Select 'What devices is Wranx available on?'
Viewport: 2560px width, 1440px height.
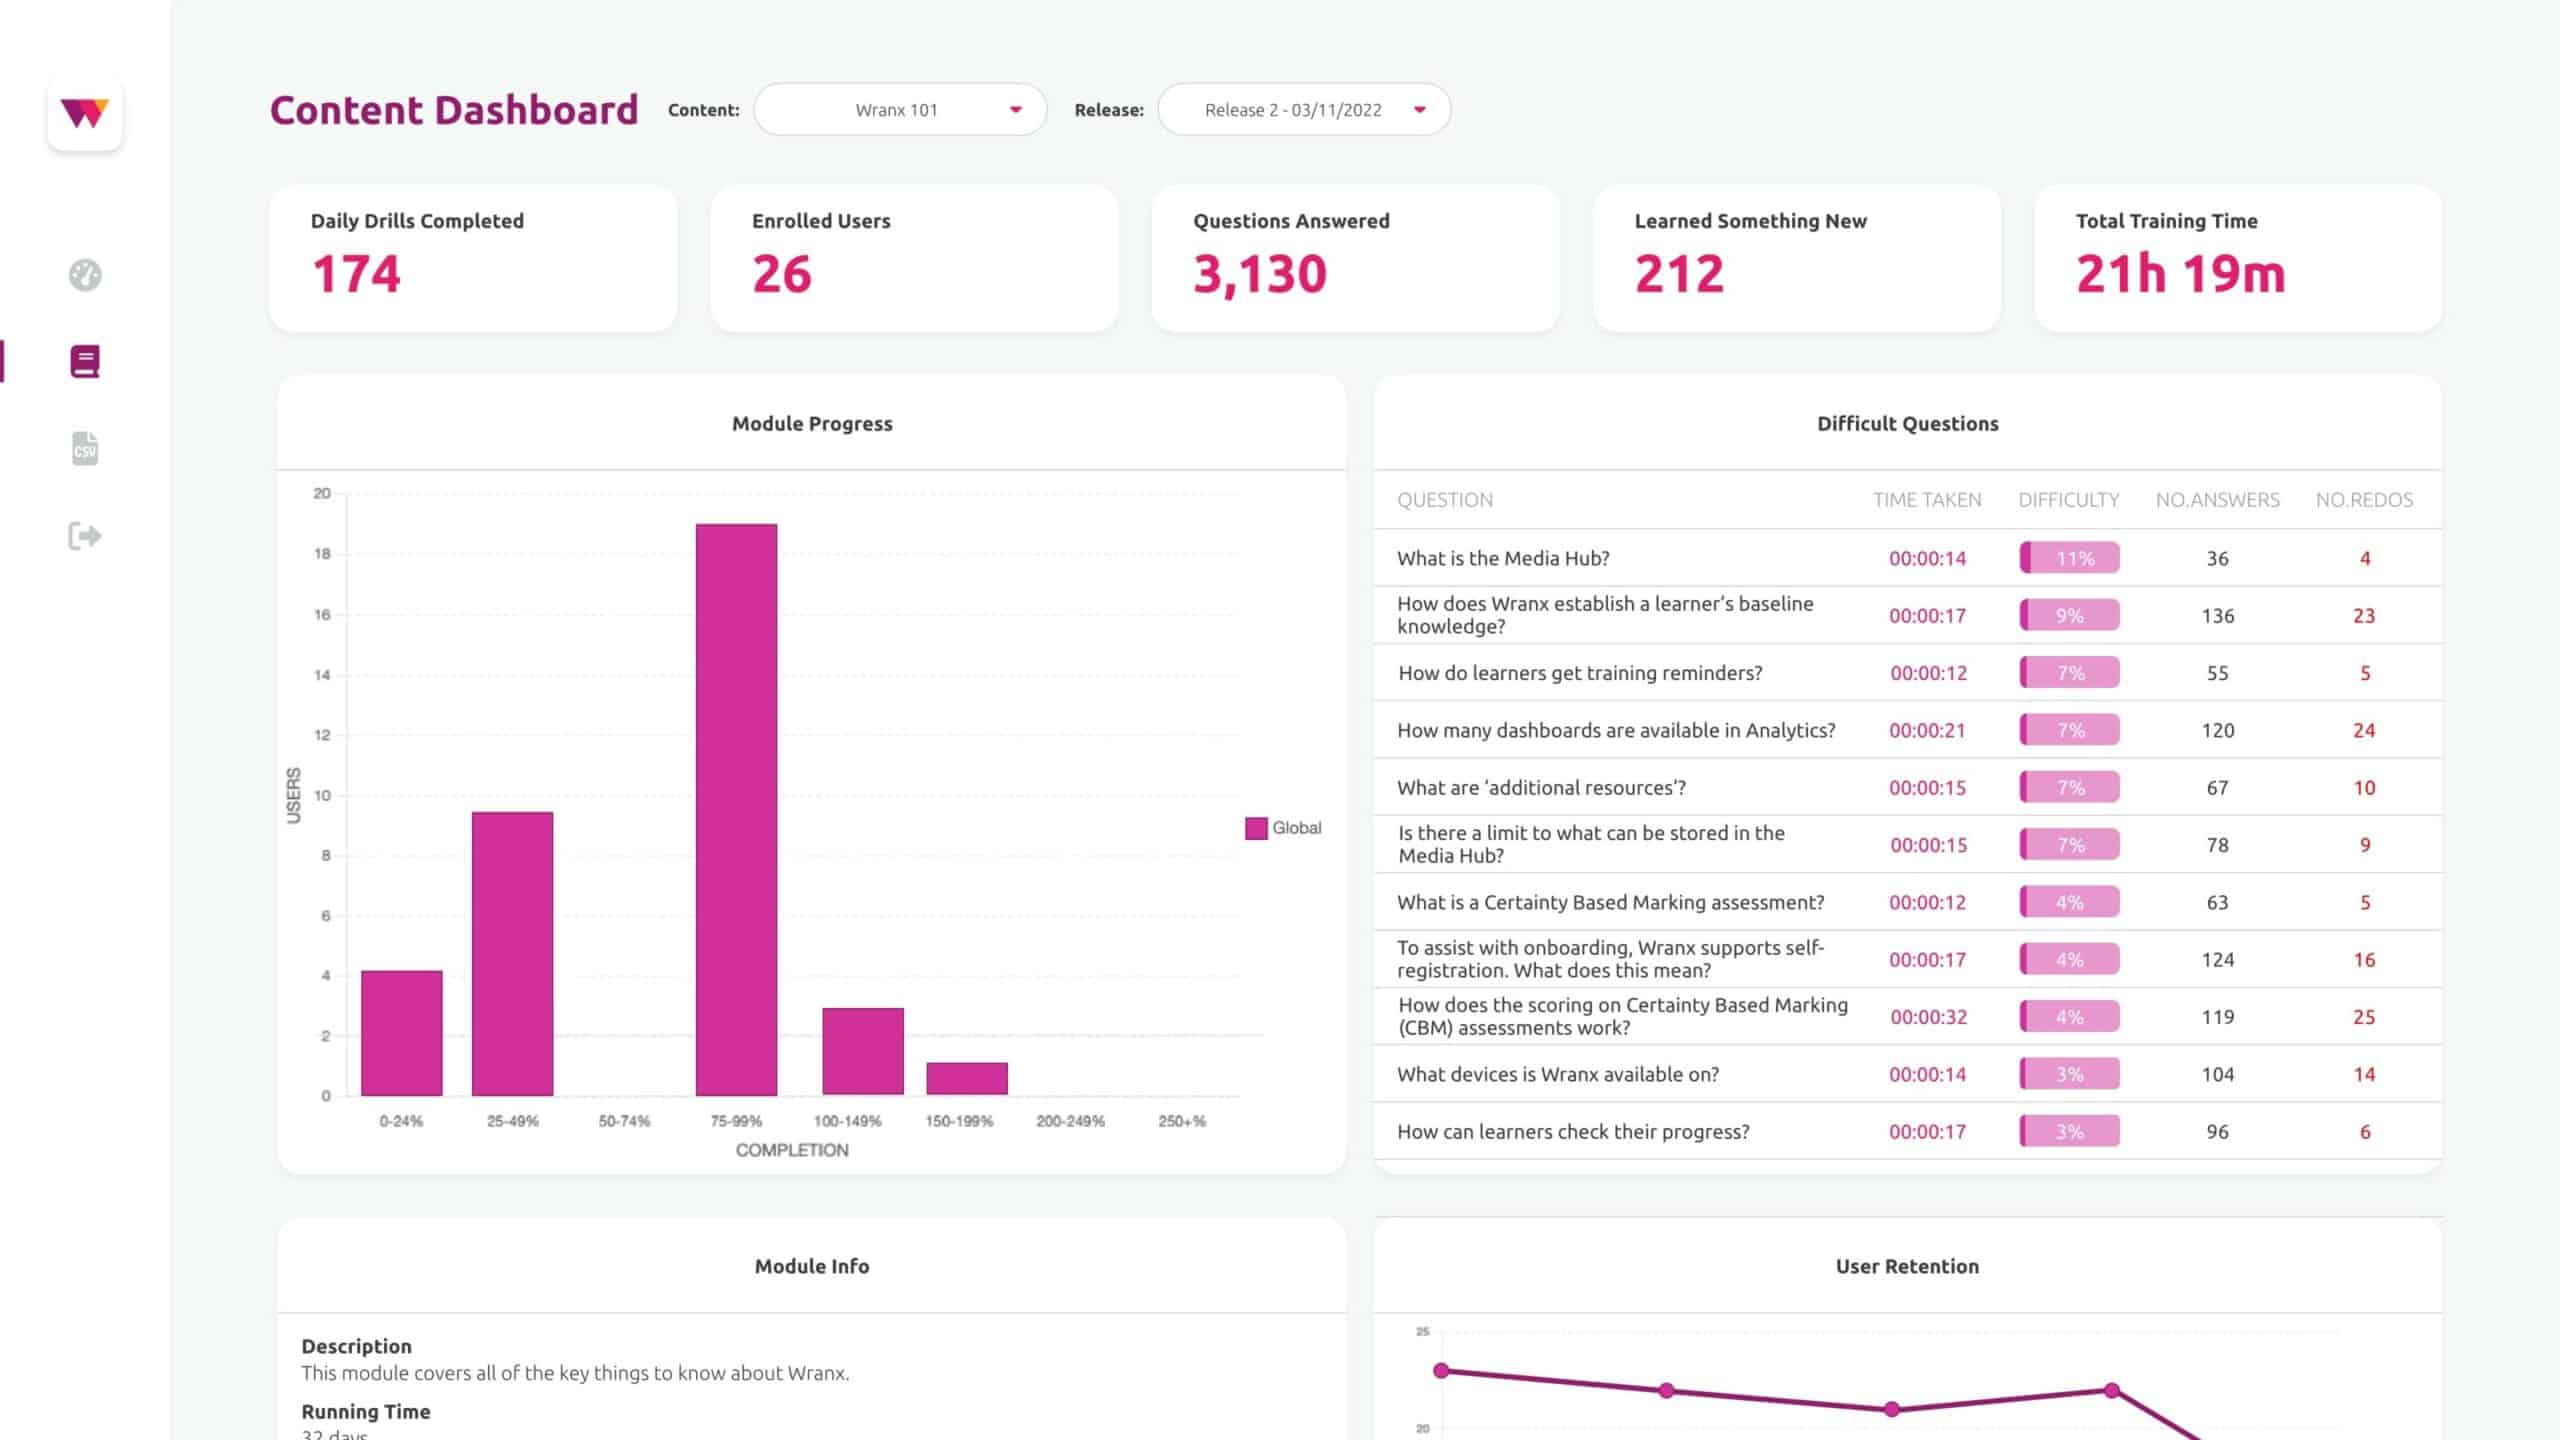pos(1558,1074)
